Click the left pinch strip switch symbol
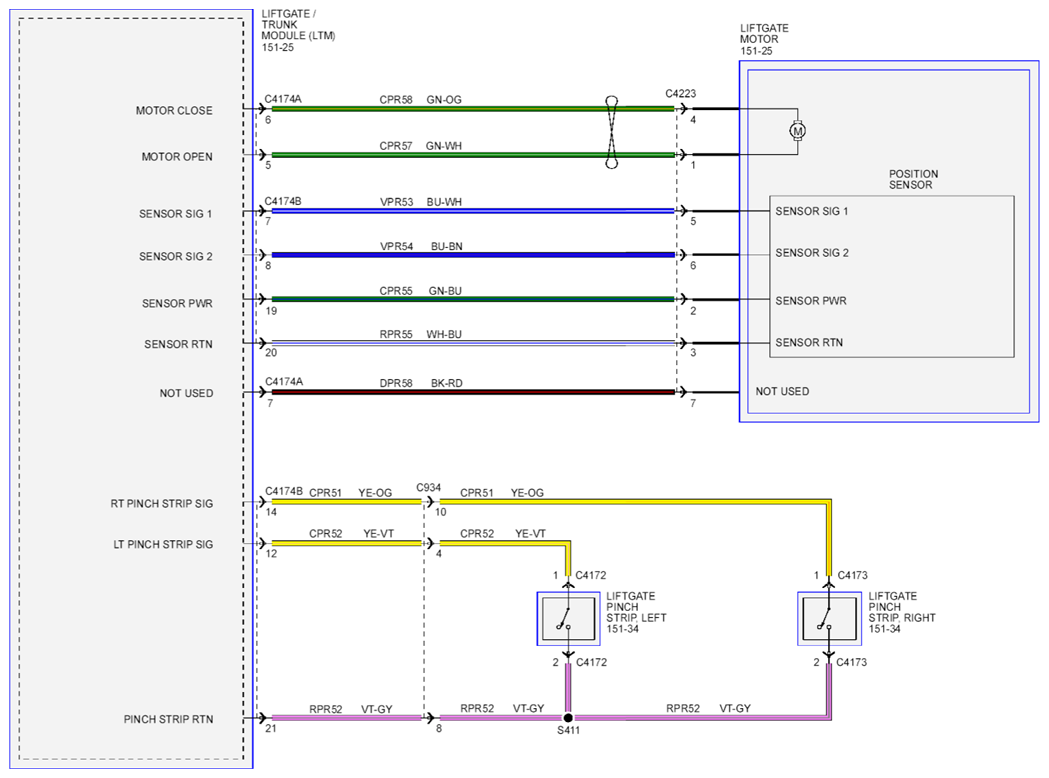This screenshot has width=1049, height=778. 568,619
